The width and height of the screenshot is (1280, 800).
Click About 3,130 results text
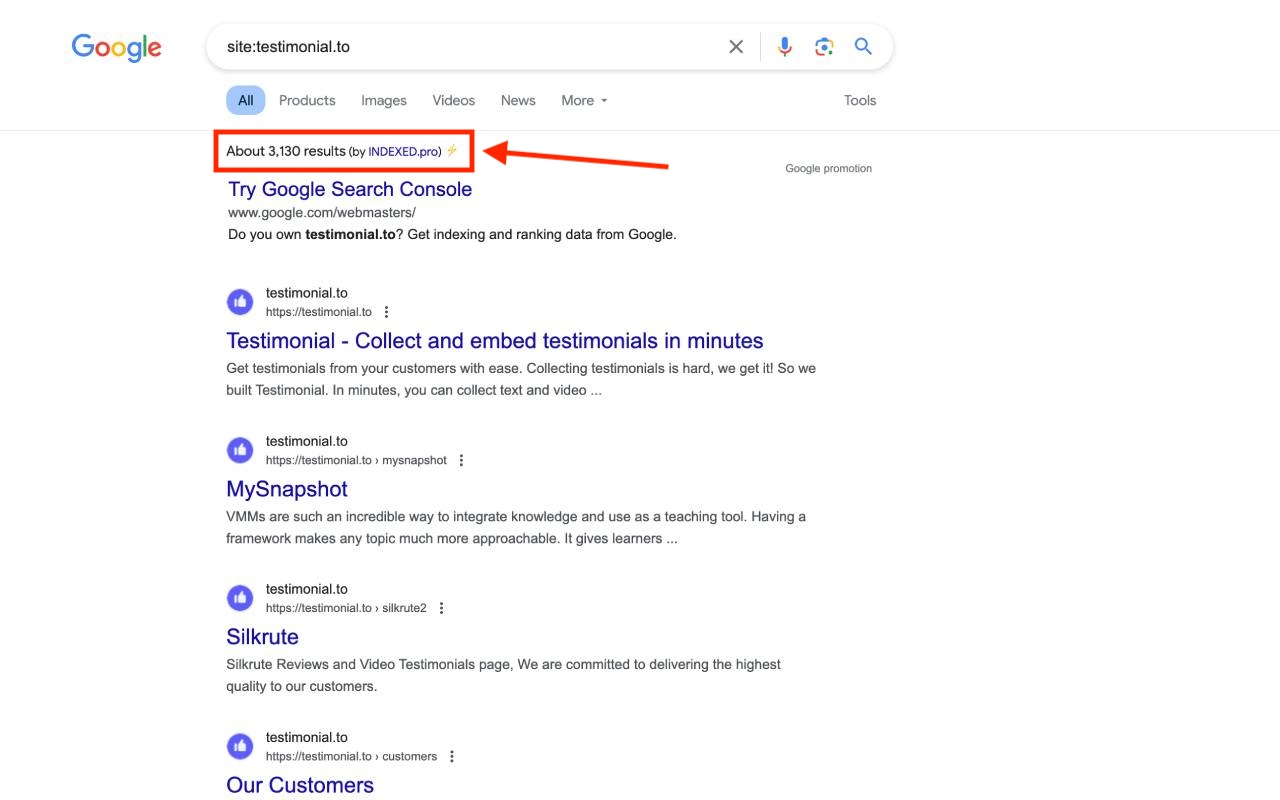click(285, 151)
